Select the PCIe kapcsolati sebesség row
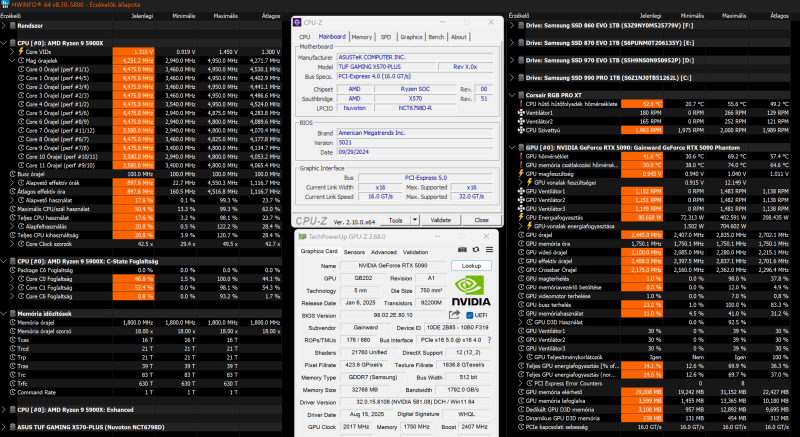Screen dimensions: 800x437 (654, 427)
